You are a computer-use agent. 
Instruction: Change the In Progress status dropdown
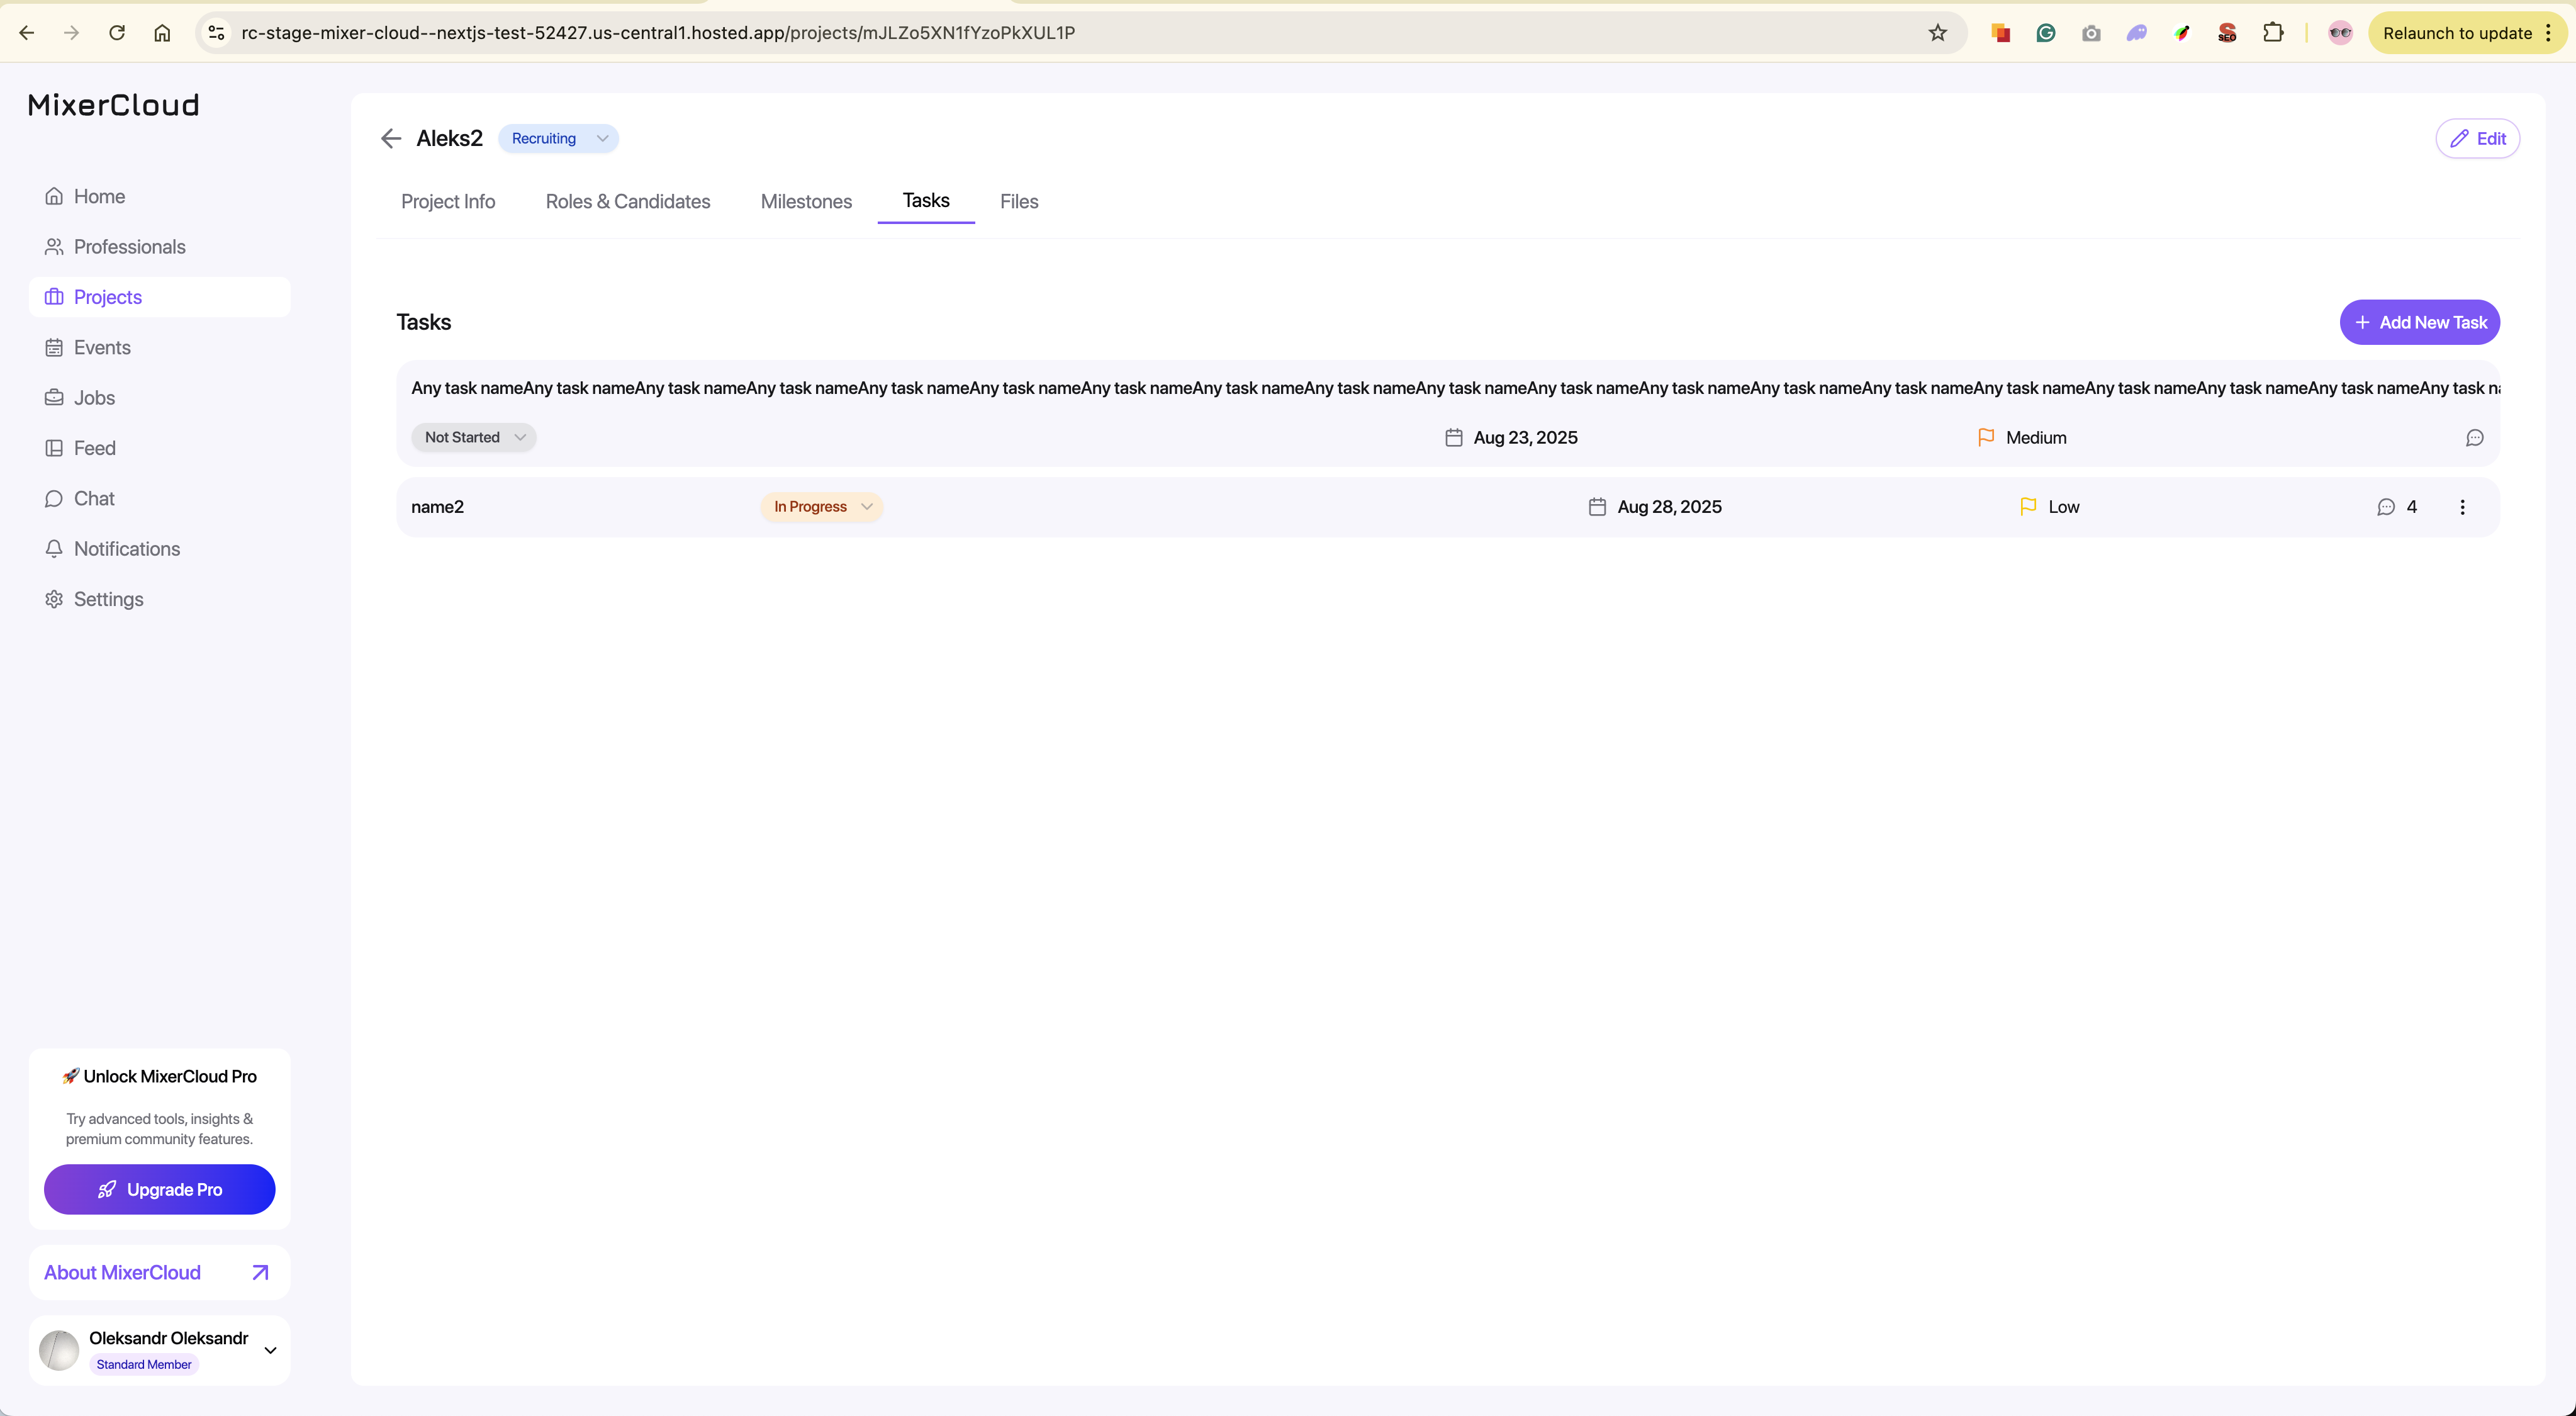822,507
